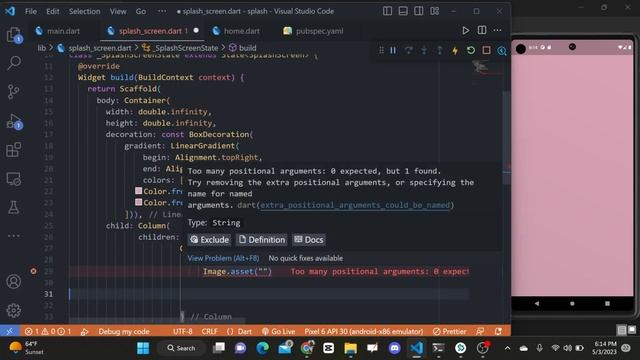
Task: Select Pixel 6 API 30 device
Action: click(364, 331)
